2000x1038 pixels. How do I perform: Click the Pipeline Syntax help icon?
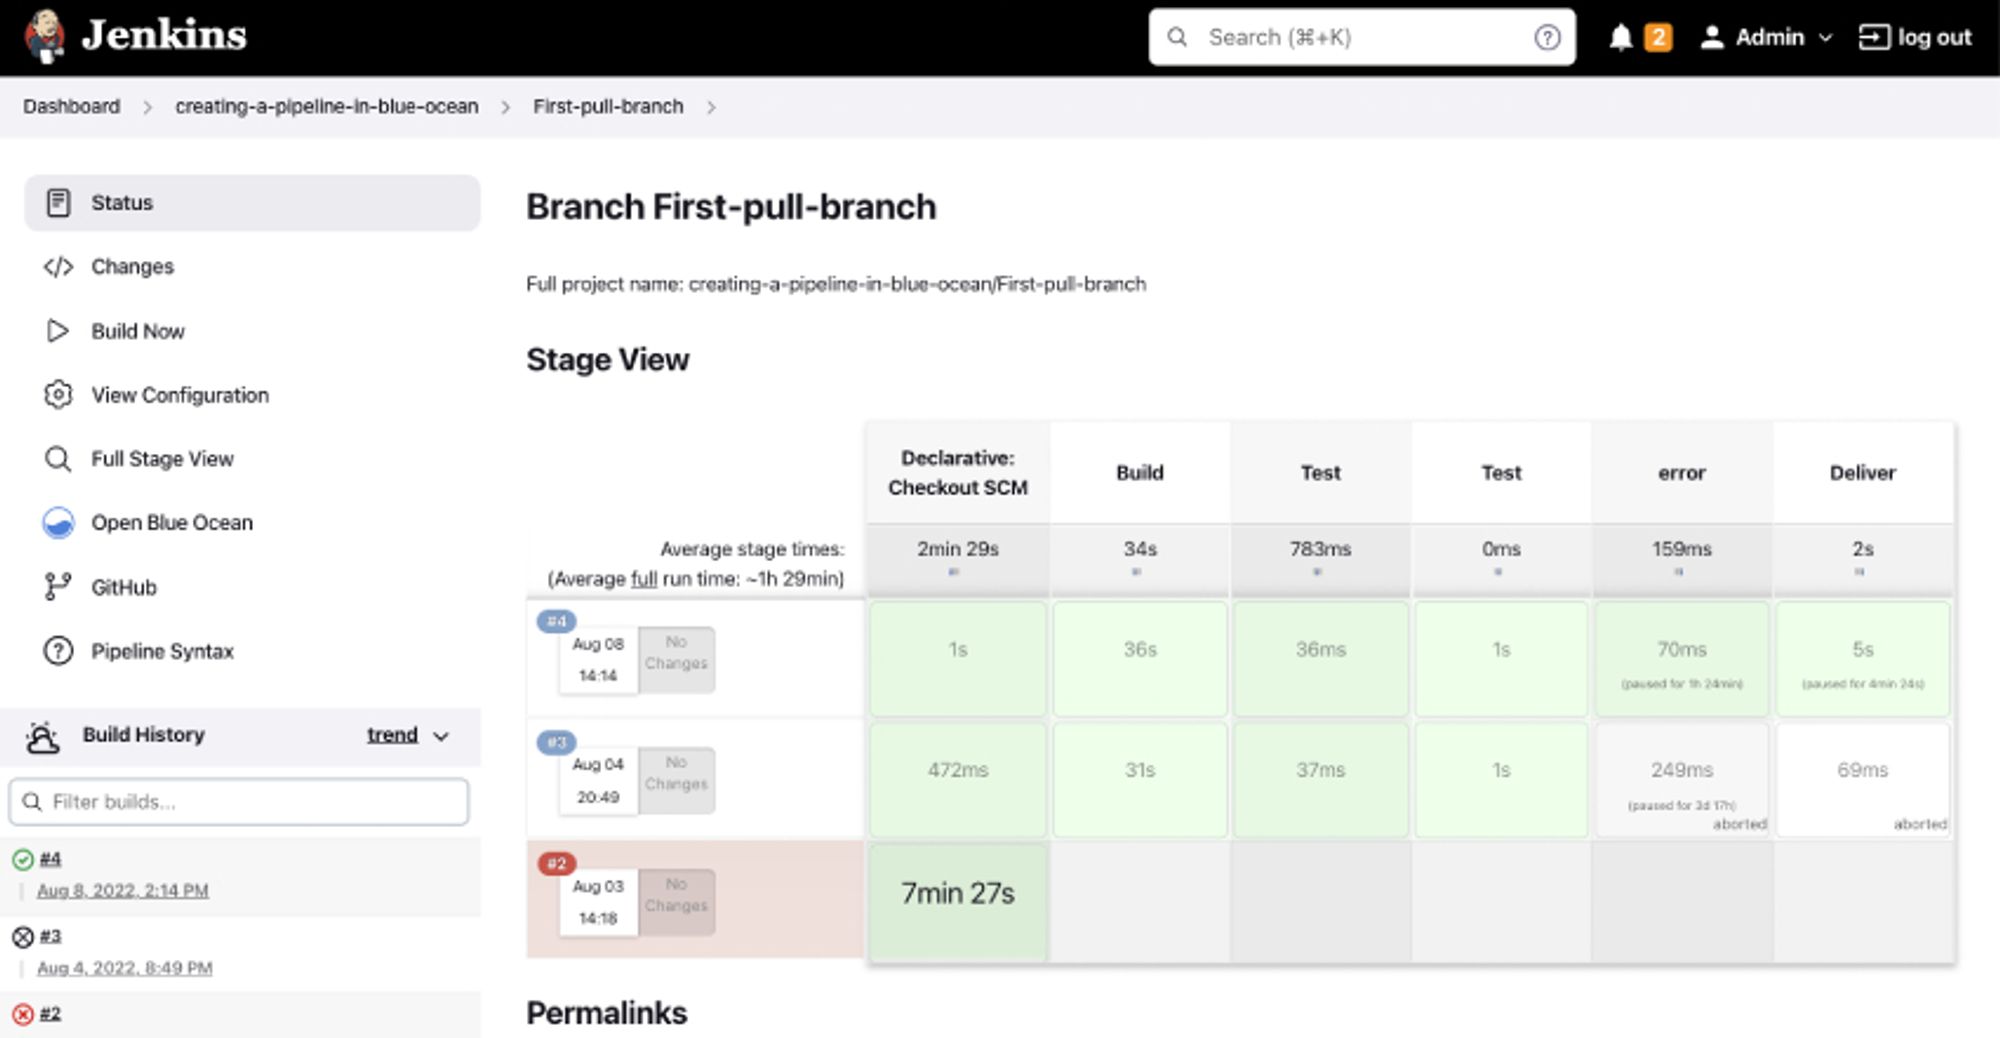click(x=58, y=651)
